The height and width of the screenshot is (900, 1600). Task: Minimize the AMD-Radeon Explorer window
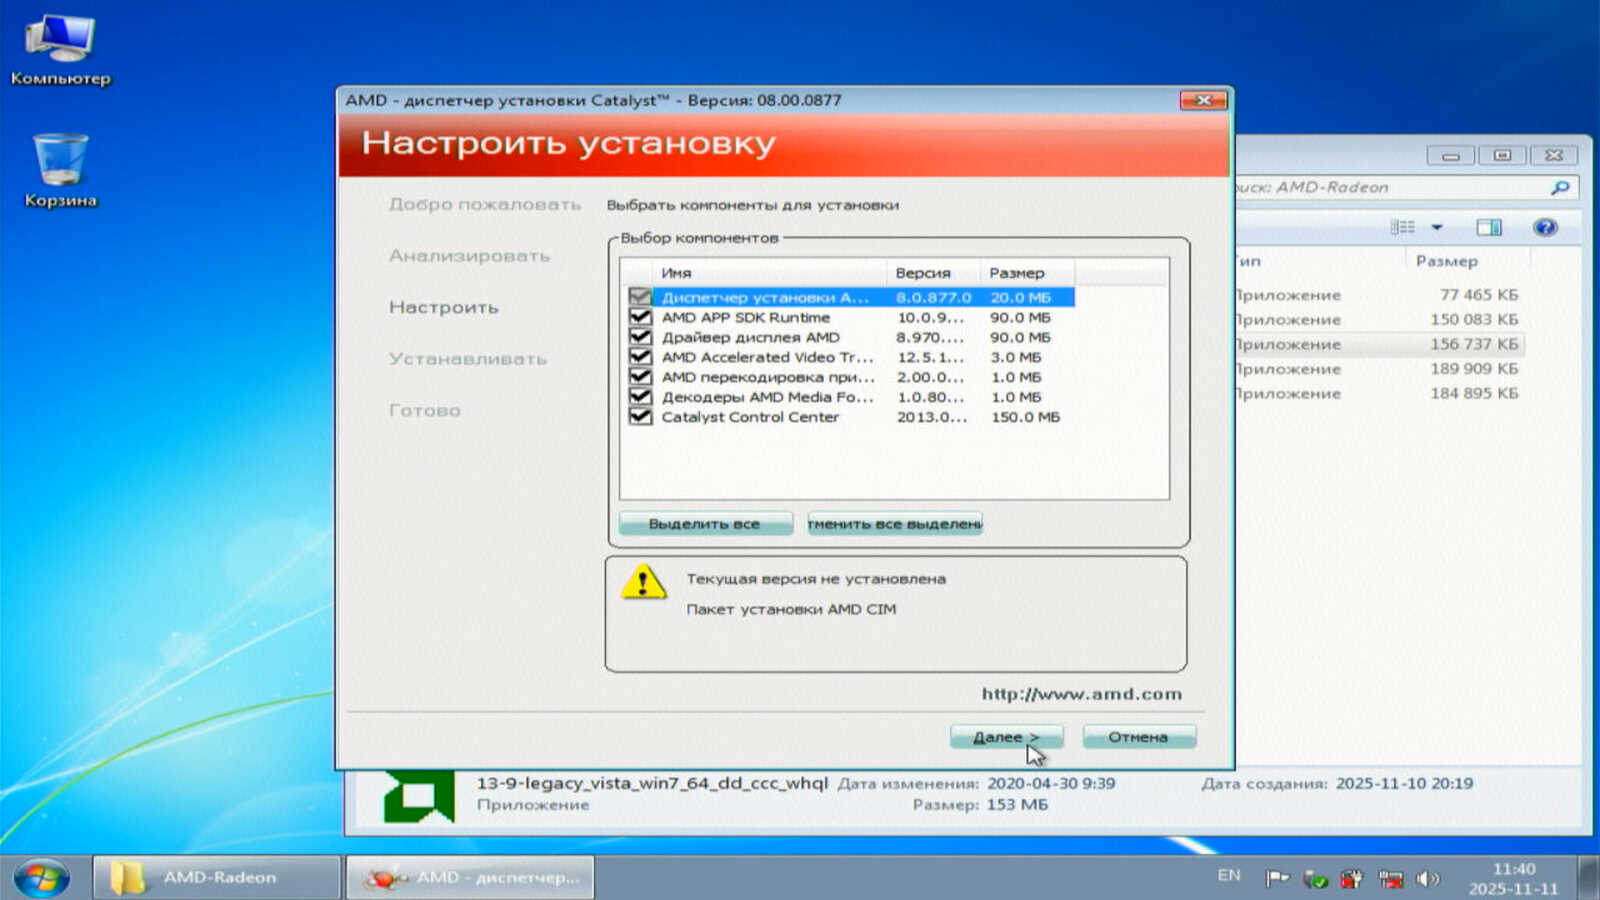tap(1451, 155)
